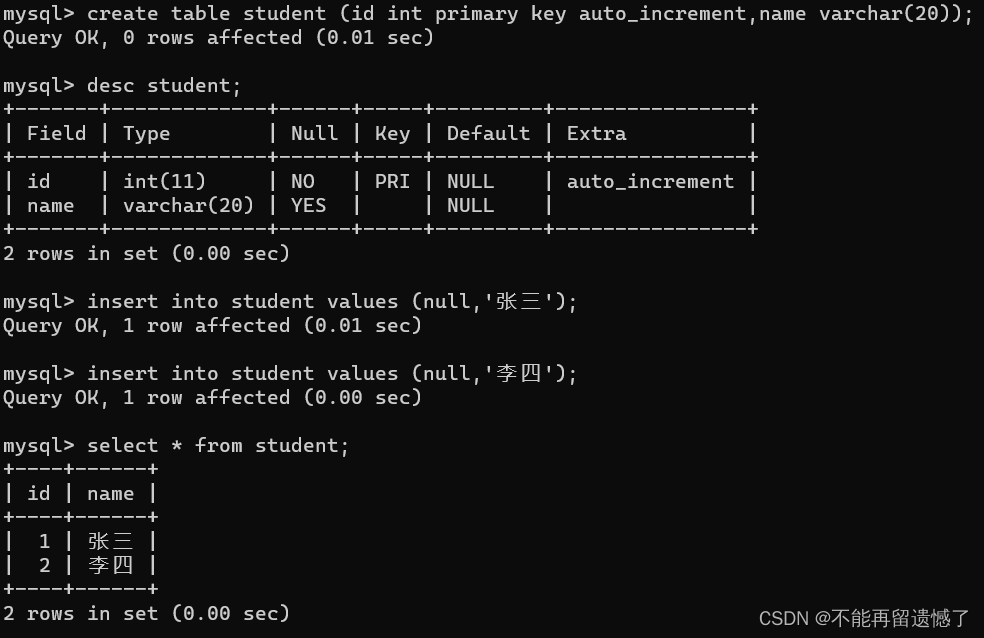Select the 'Type' column header

[147, 134]
